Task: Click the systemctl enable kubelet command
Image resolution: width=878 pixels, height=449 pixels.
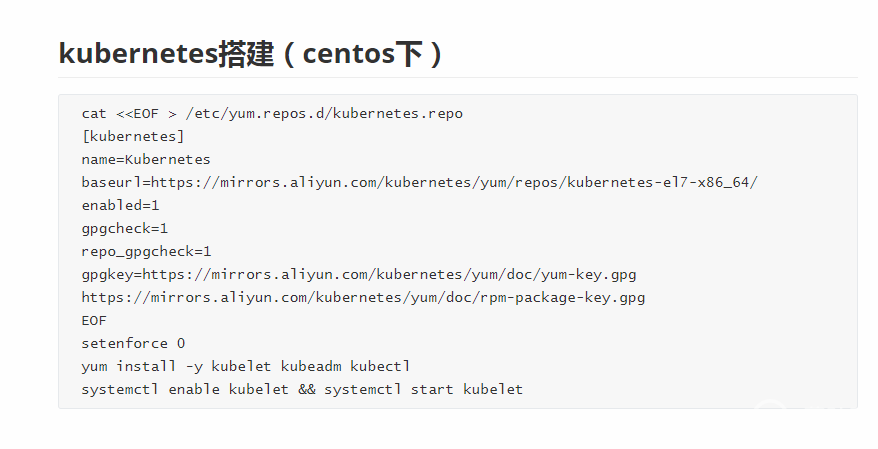Action: pos(185,389)
